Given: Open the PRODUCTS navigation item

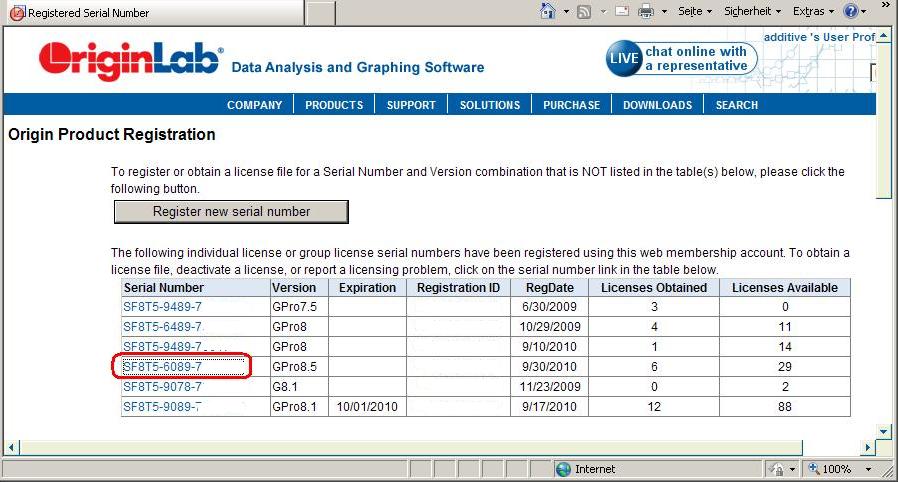Looking at the screenshot, I should coord(334,105).
